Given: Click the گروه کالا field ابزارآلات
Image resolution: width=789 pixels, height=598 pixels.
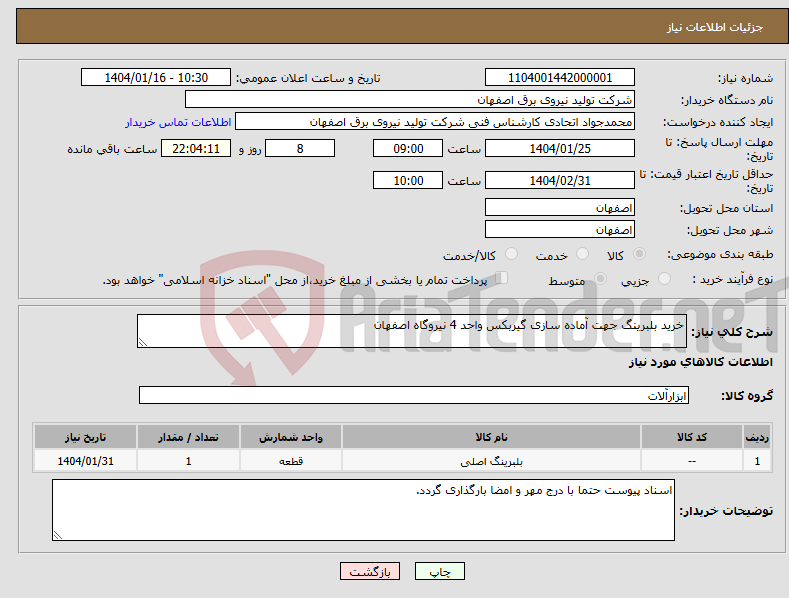Looking at the screenshot, I should pyautogui.click(x=414, y=395).
